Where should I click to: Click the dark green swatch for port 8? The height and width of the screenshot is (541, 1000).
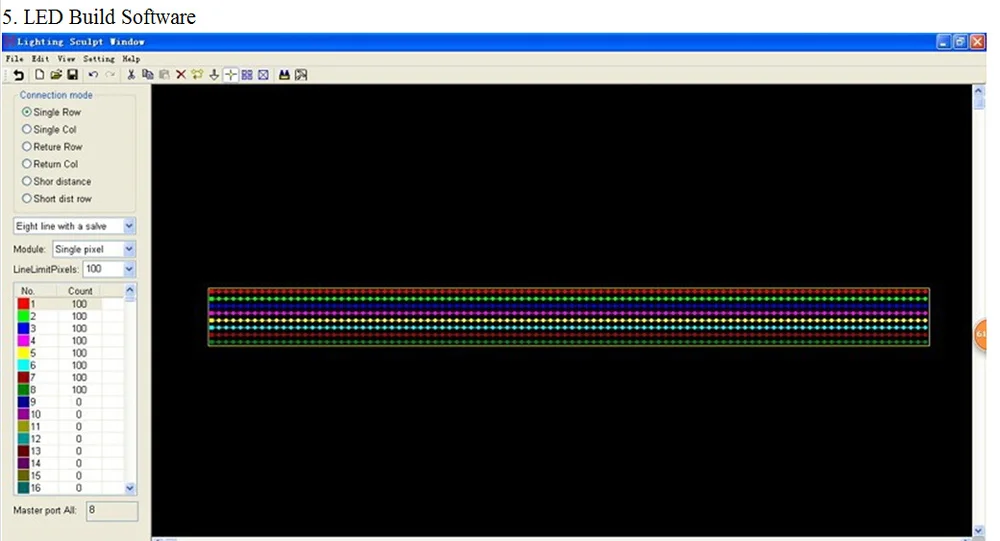coord(23,390)
